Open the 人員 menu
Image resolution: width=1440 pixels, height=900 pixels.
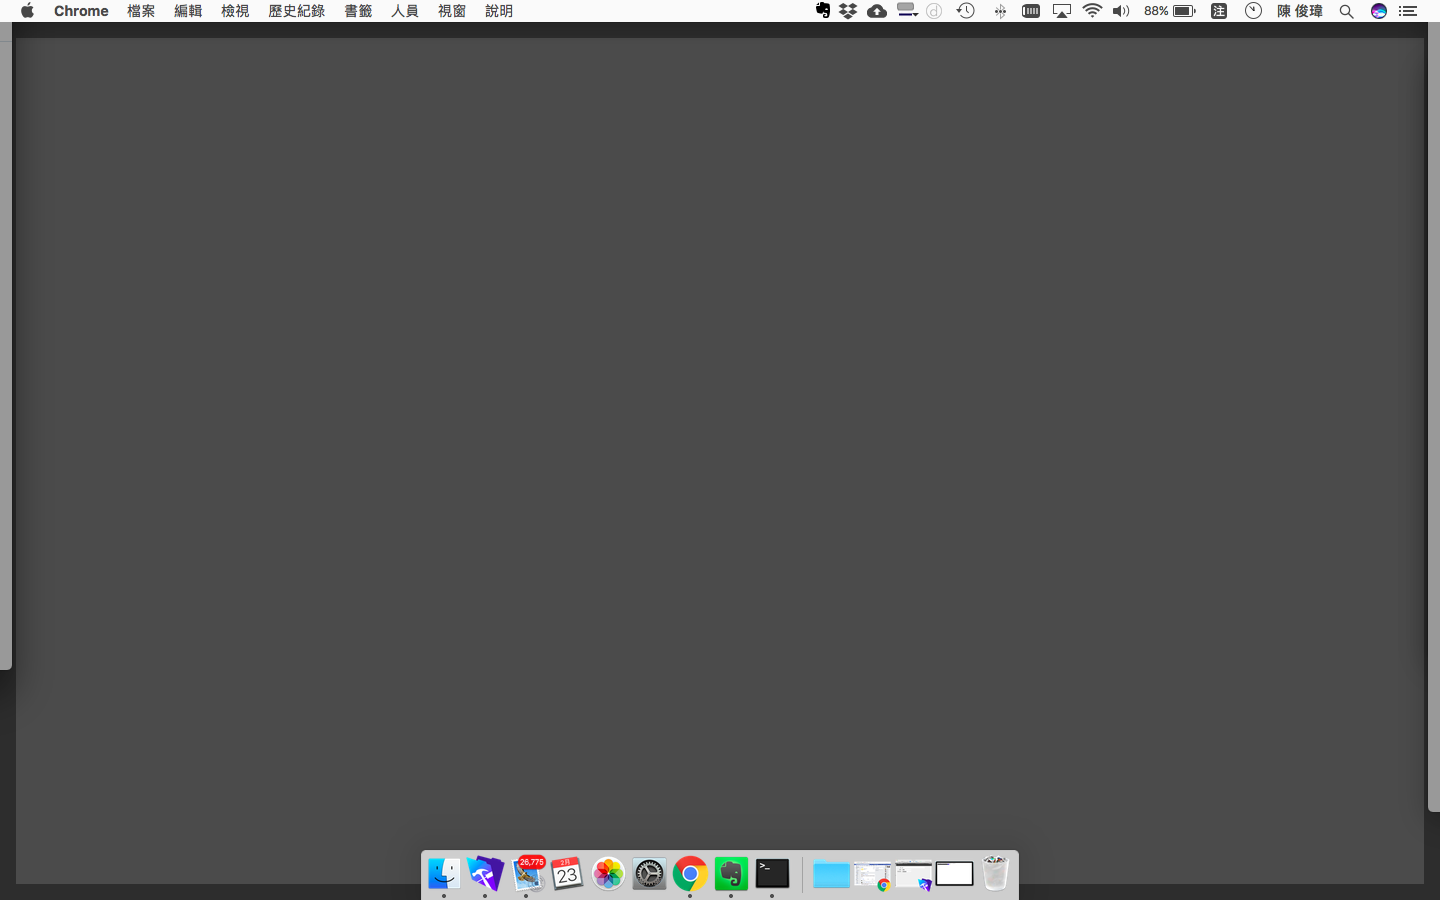click(x=405, y=11)
